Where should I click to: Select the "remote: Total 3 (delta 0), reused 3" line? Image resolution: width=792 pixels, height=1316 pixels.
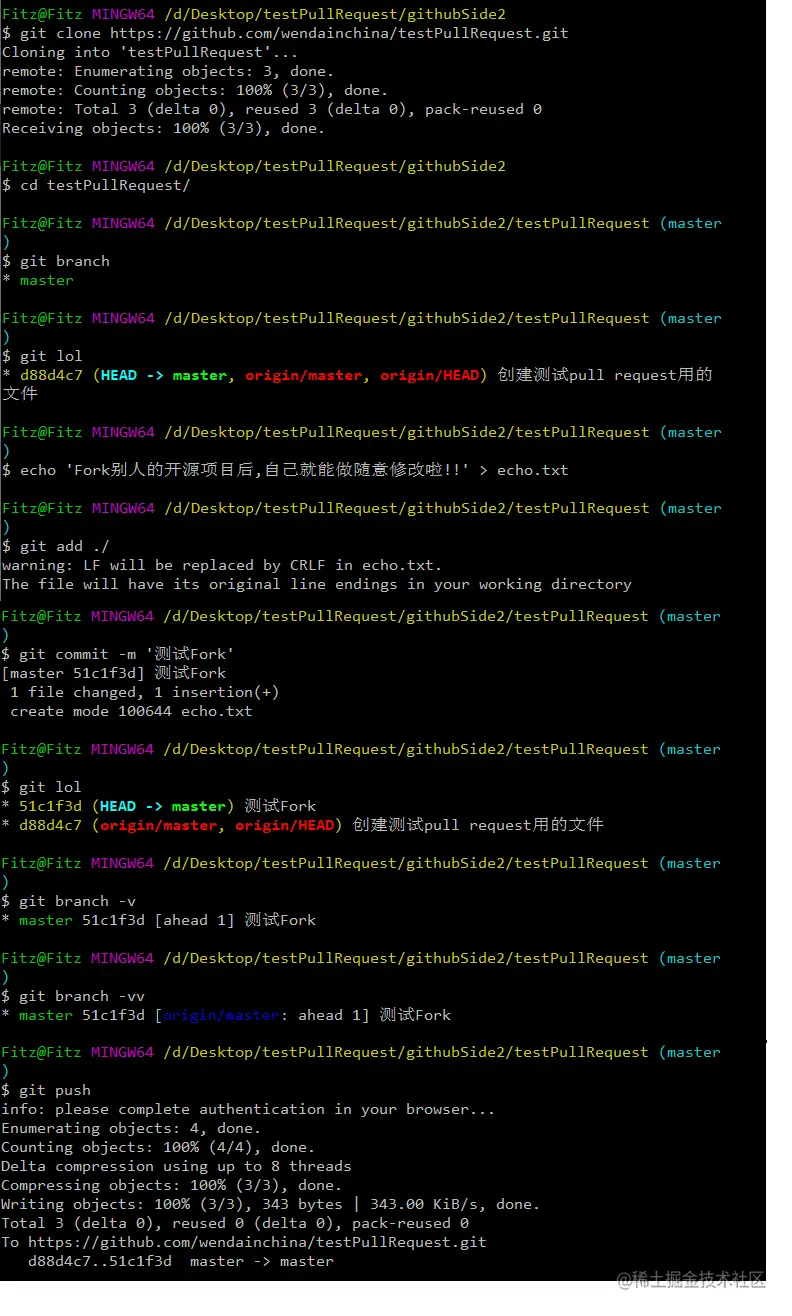(x=272, y=109)
